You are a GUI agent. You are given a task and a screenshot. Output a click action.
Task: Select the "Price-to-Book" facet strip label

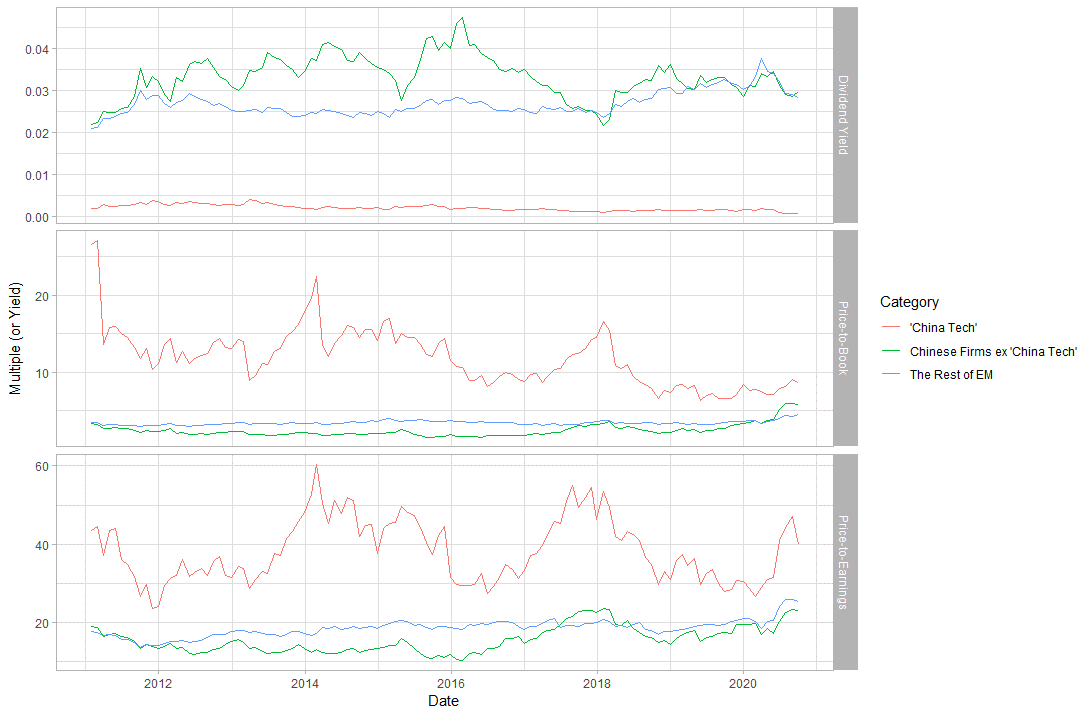coord(843,338)
